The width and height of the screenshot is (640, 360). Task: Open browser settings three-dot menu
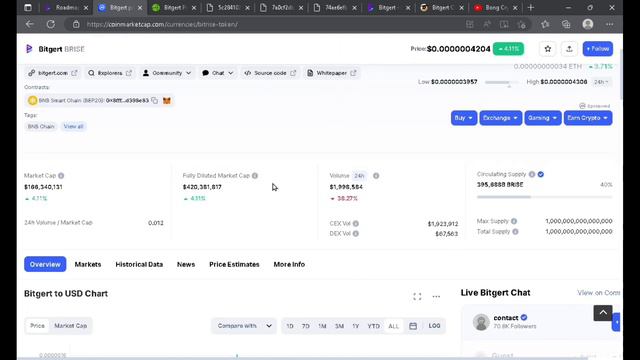point(609,24)
